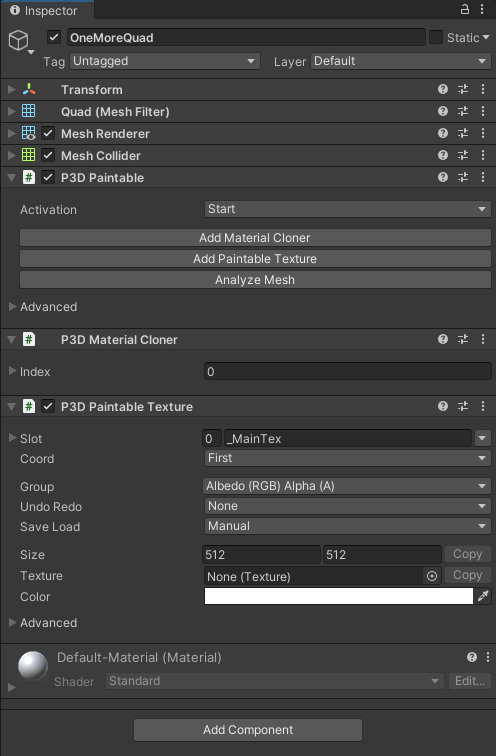496x756 pixels.
Task: Open P3D Material Cloner help icon
Action: 443,339
